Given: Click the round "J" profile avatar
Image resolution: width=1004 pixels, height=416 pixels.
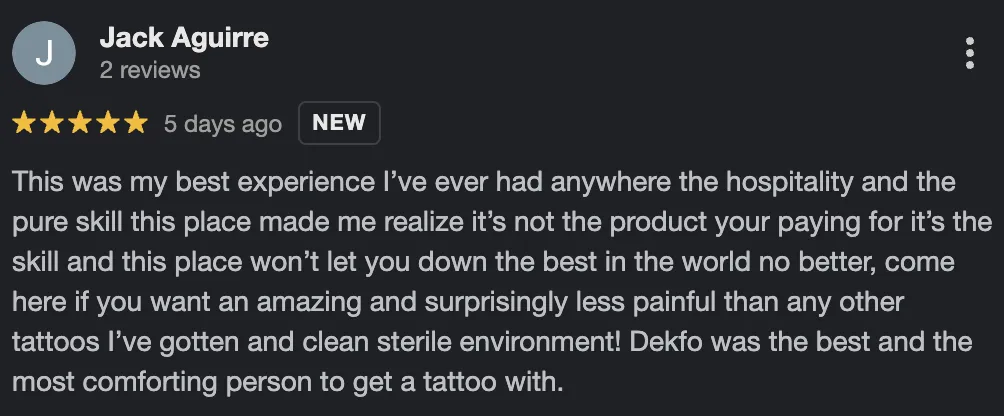Looking at the screenshot, I should (x=43, y=54).
